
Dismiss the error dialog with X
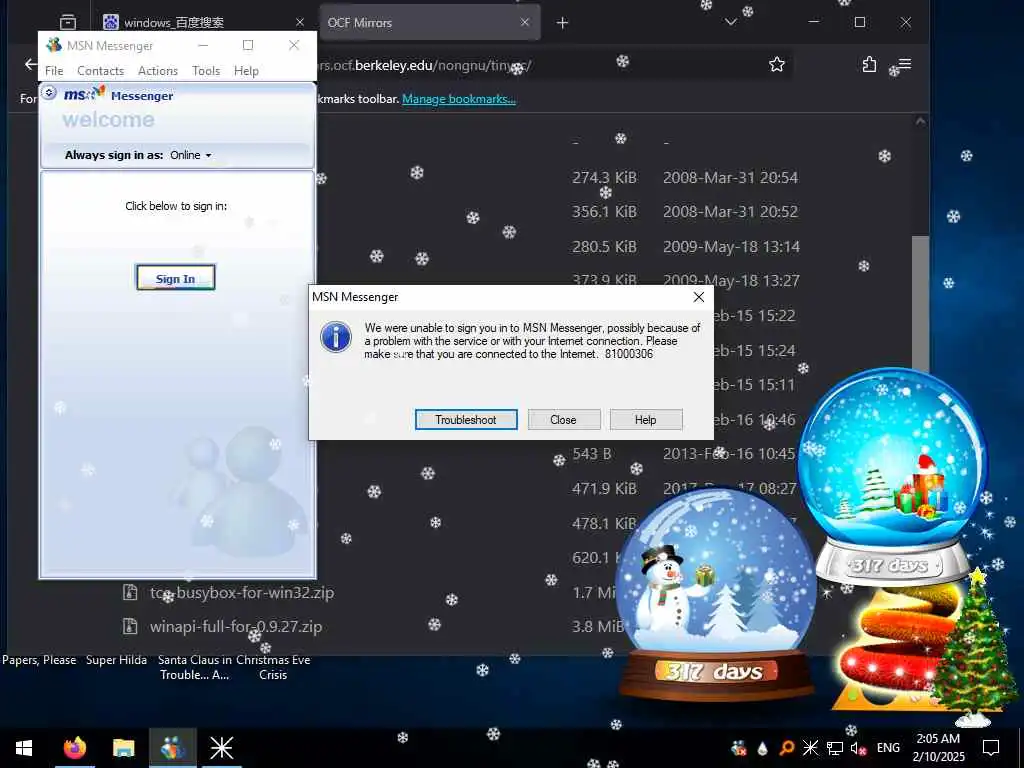pos(699,297)
